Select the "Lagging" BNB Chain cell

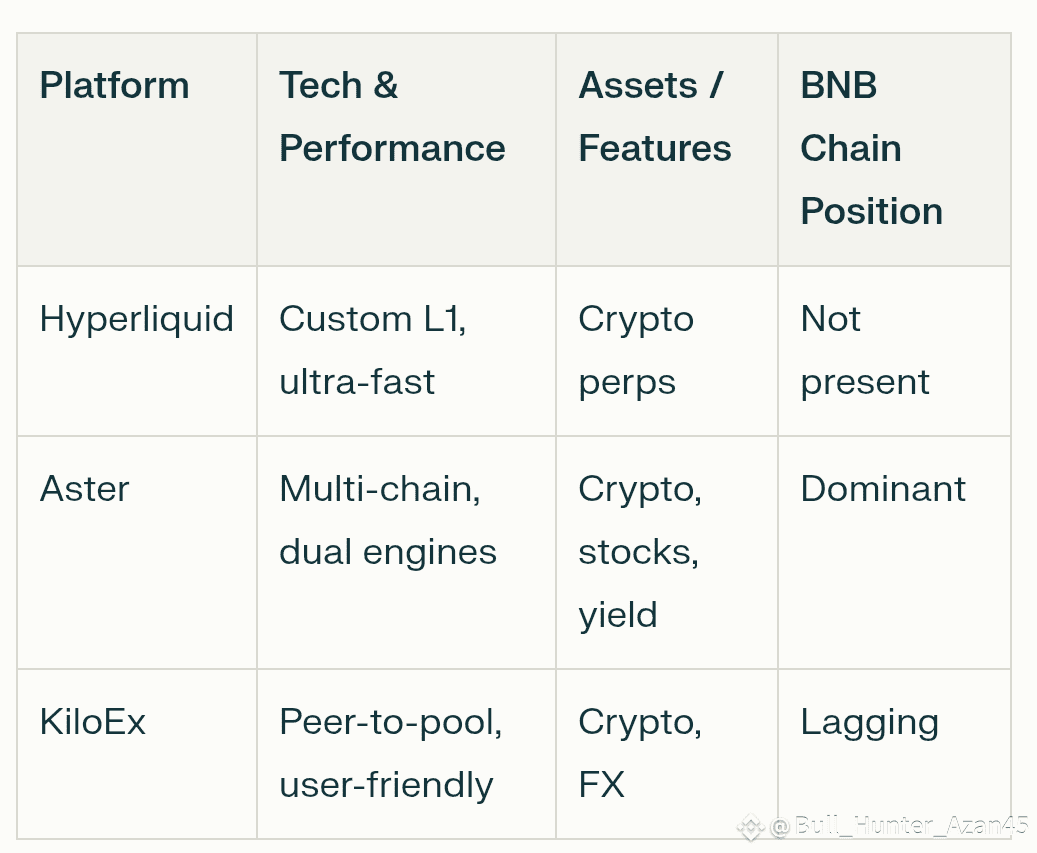869,722
